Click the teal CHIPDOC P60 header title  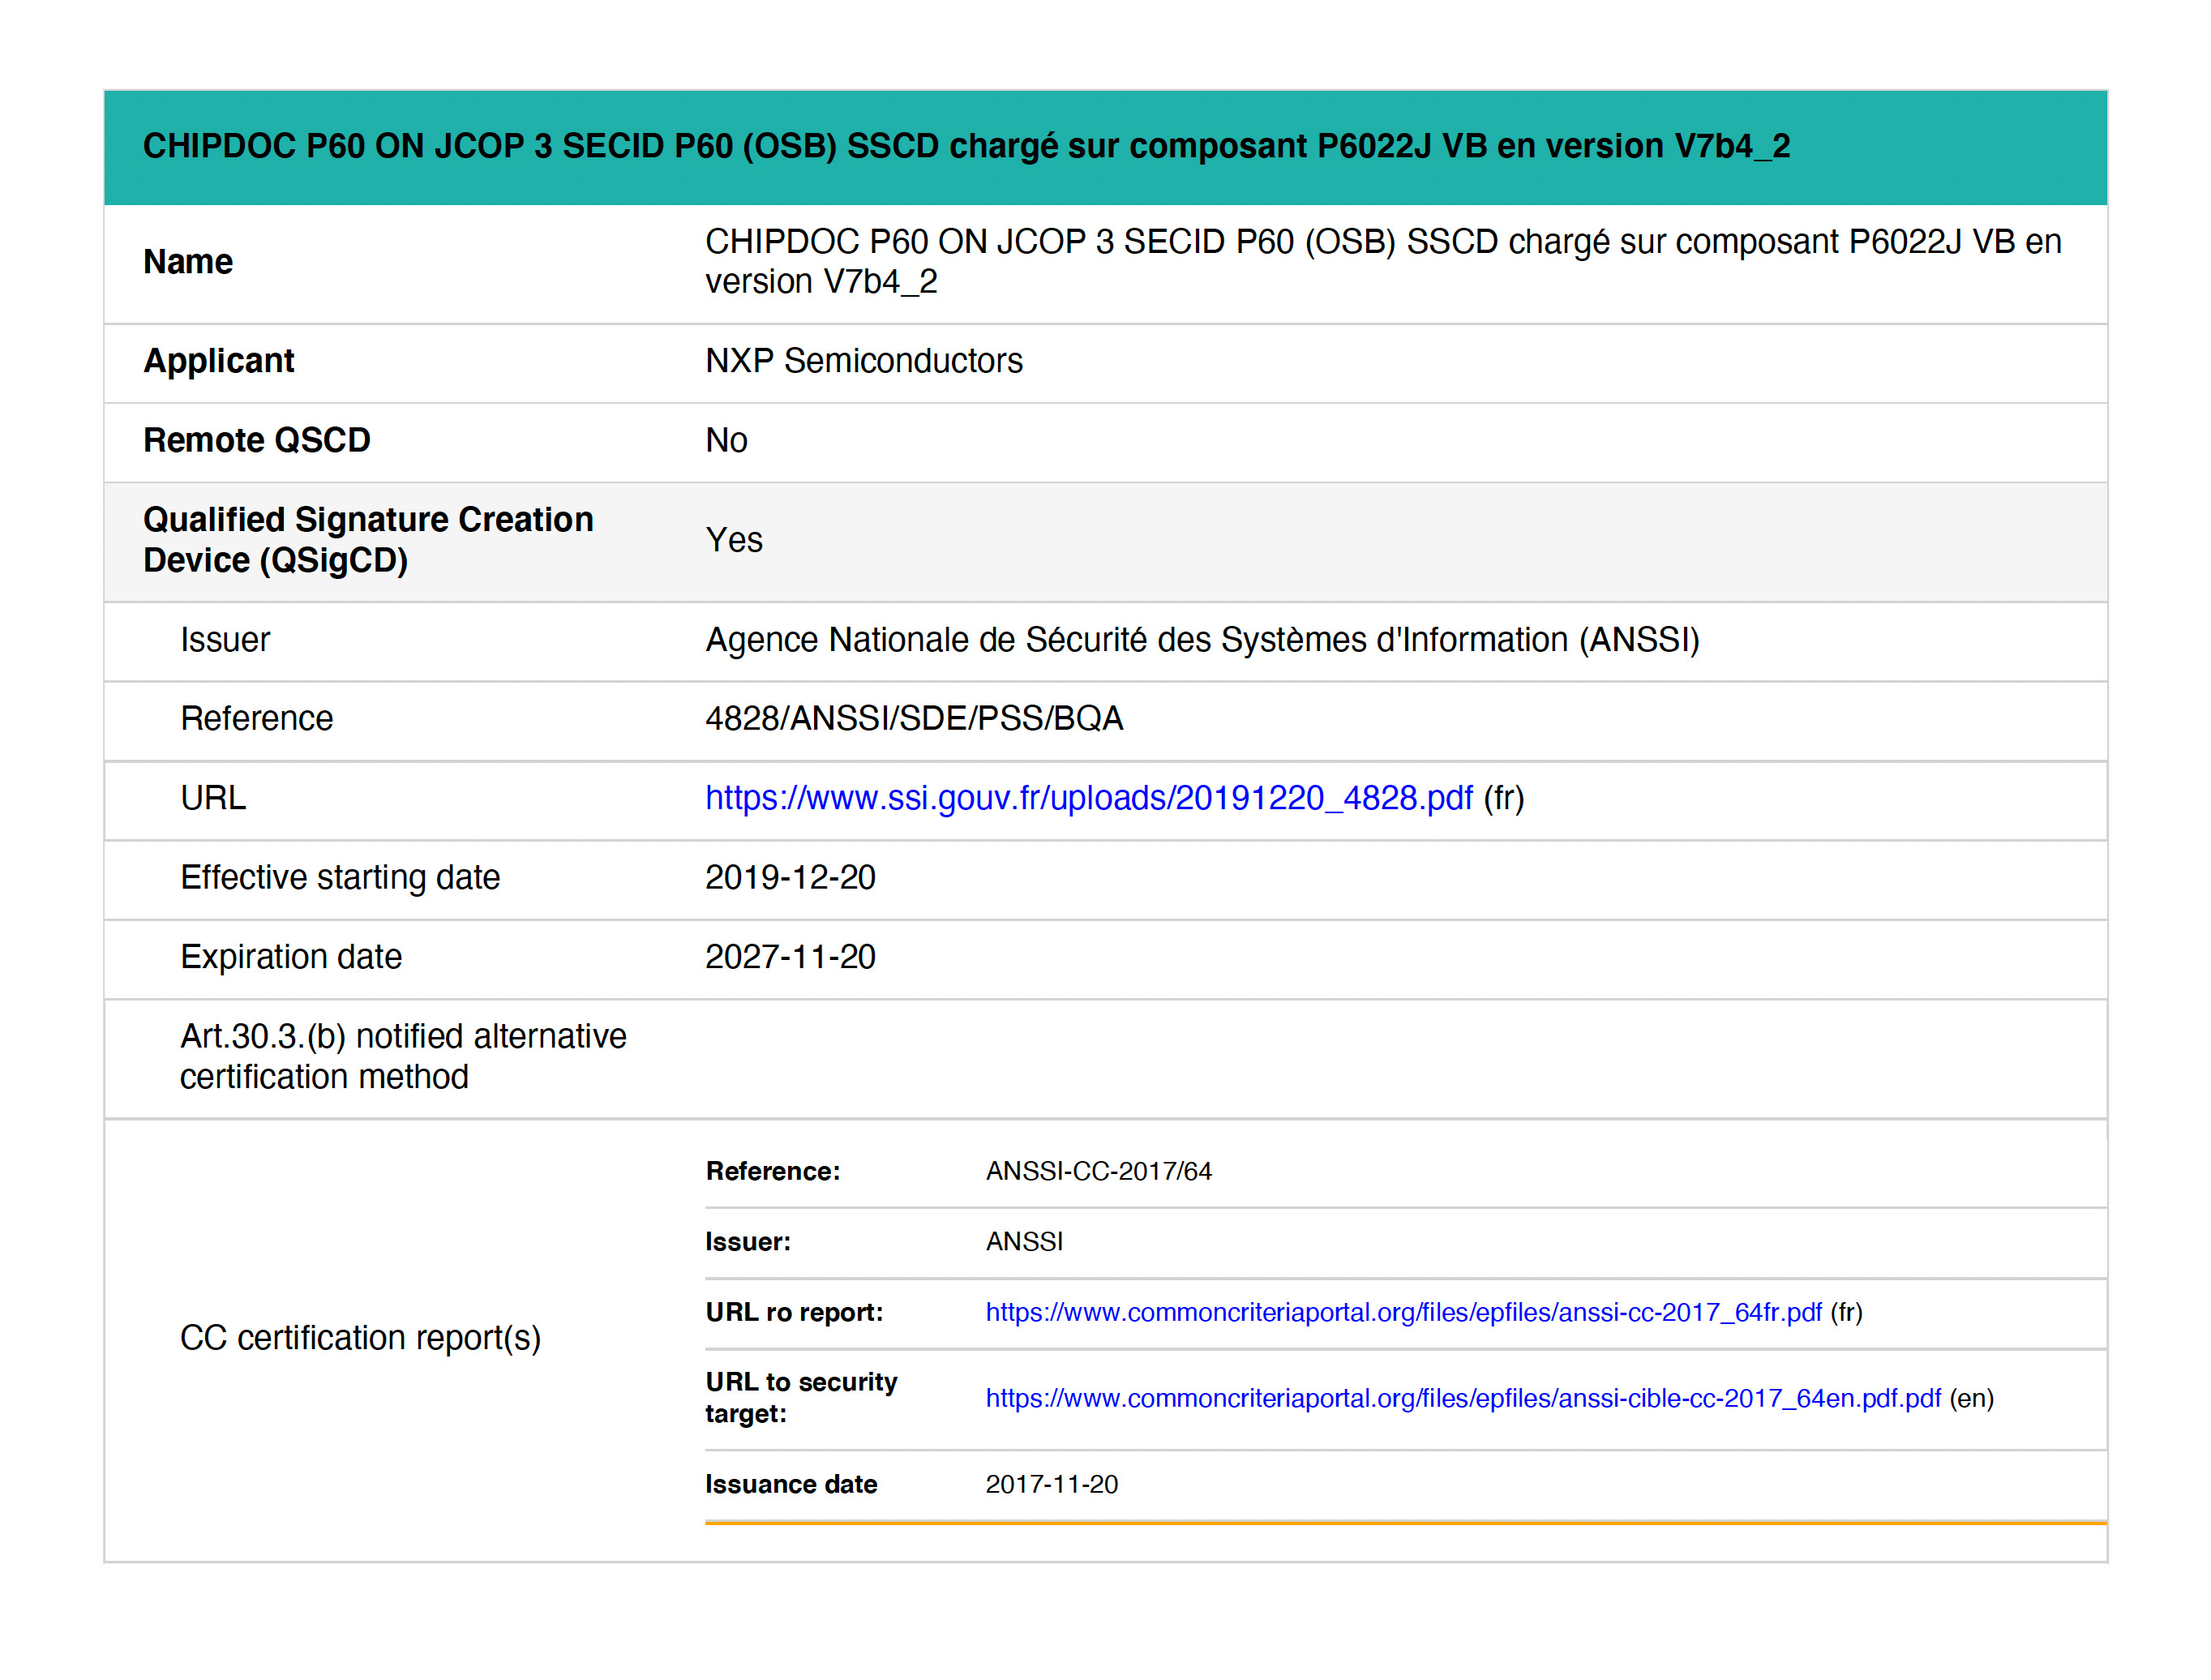coord(965,146)
